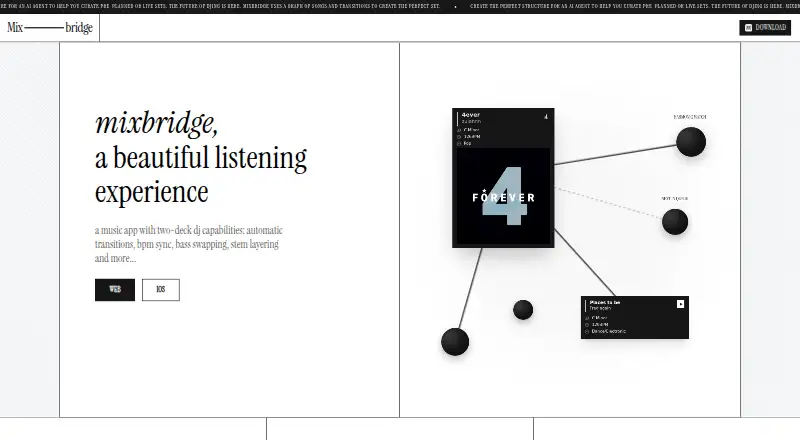Click the scrolling marquee banner text
The image size is (800, 440).
click(400, 6)
